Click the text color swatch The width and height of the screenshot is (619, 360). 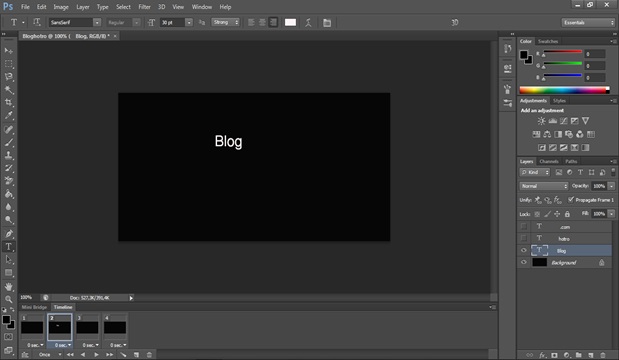pyautogui.click(x=290, y=22)
